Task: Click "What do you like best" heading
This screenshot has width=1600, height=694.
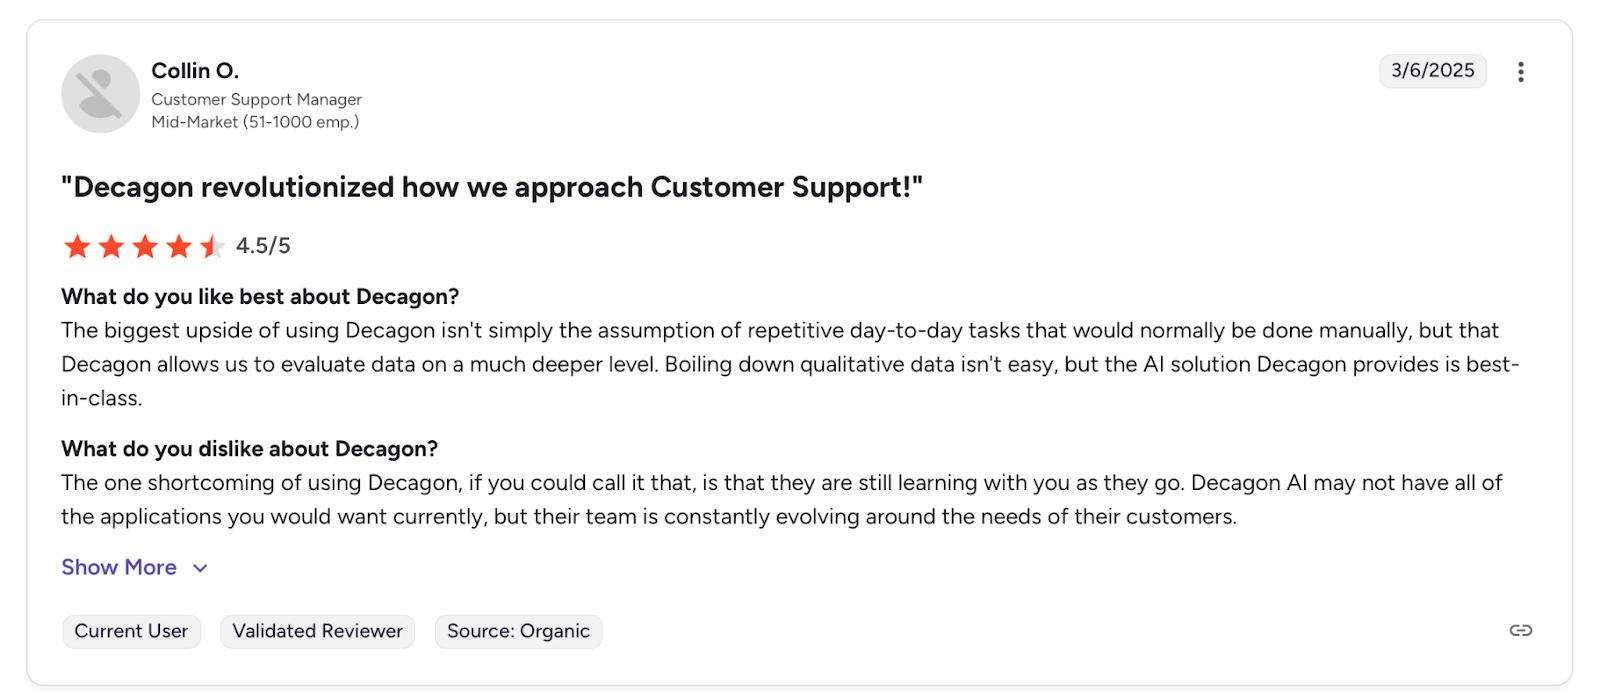Action: pyautogui.click(x=260, y=297)
